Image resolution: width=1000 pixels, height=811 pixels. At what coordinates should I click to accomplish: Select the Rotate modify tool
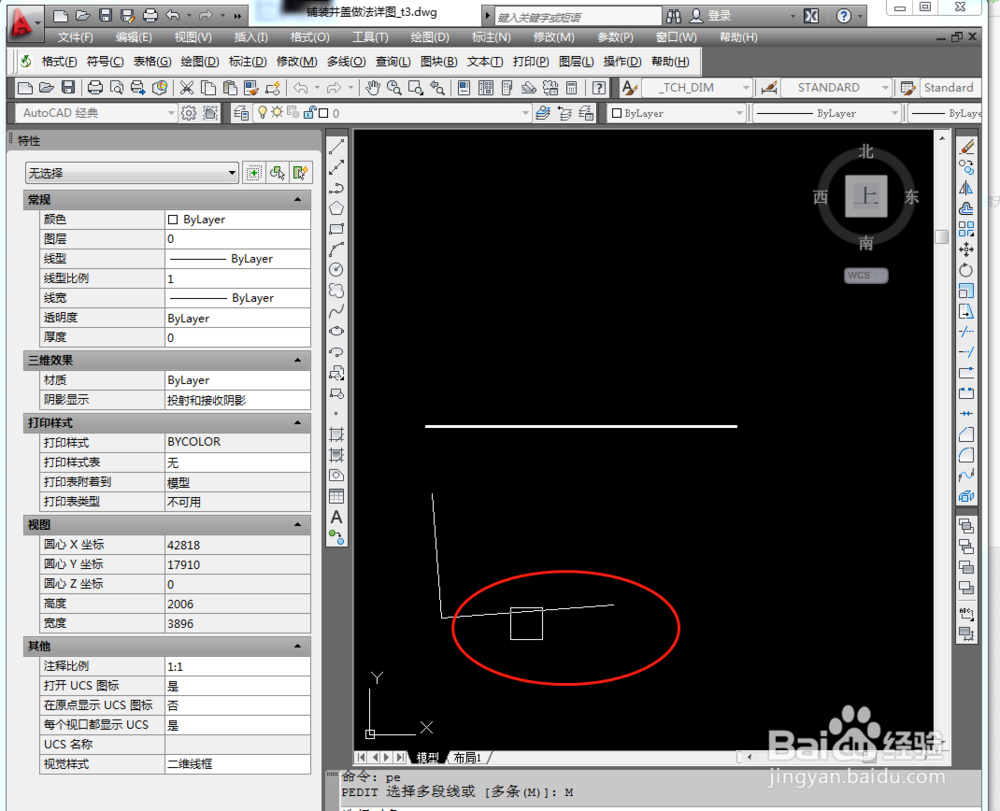(x=967, y=270)
